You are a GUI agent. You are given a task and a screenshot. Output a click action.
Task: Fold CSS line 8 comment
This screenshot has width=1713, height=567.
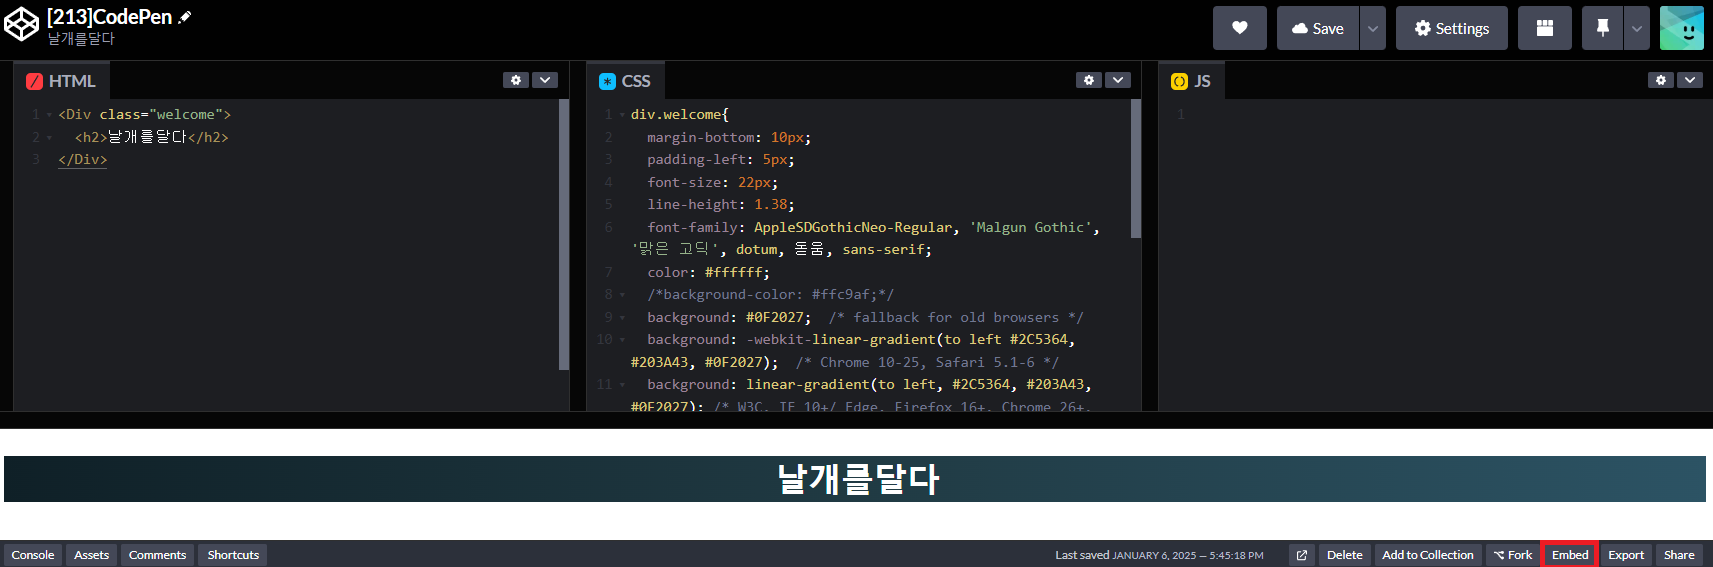coord(622,295)
